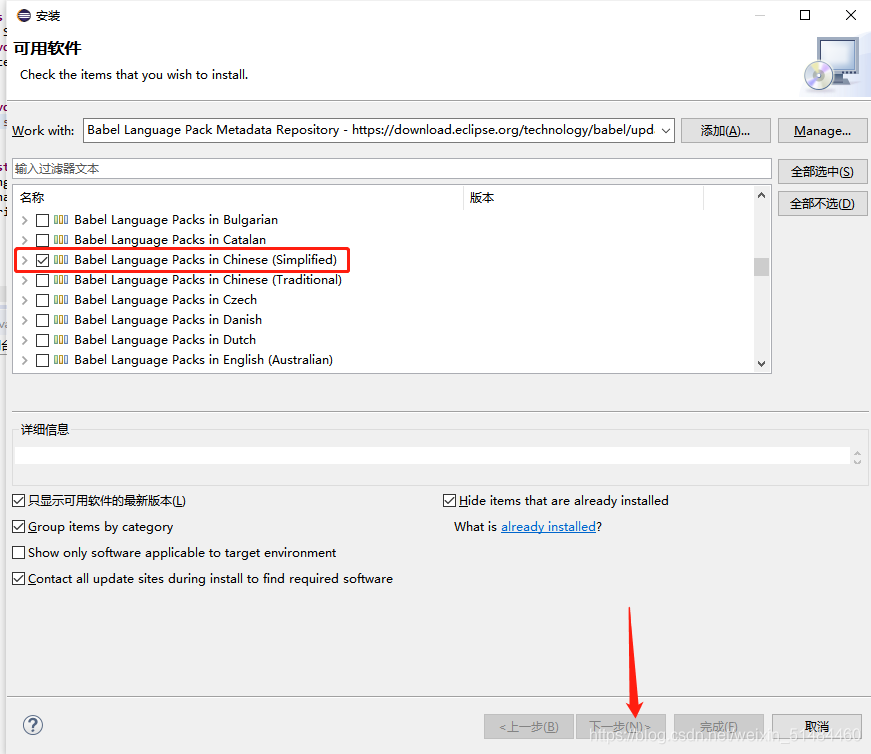Click the Dutch language pack category icon

pos(61,340)
